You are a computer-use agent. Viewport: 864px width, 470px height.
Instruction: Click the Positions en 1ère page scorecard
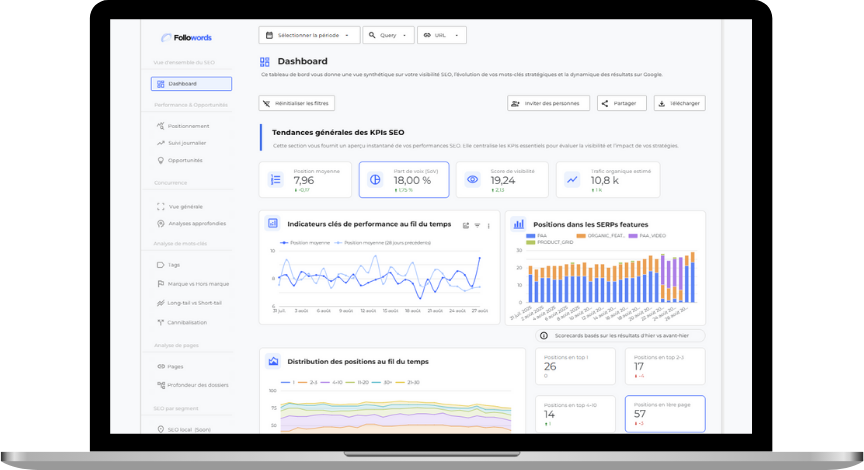pos(665,414)
